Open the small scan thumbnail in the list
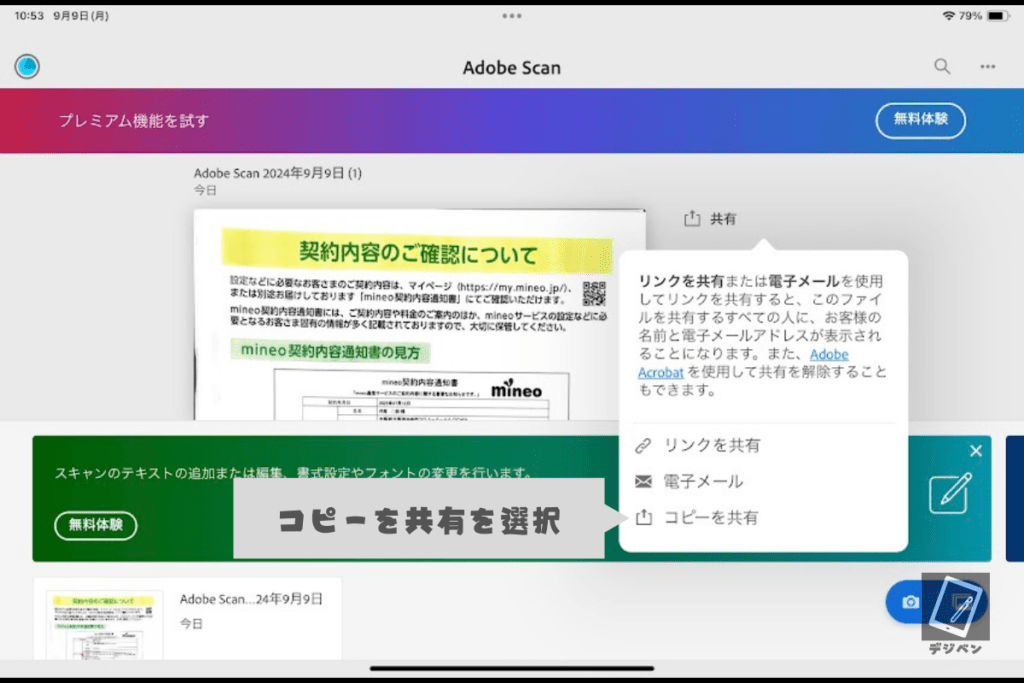This screenshot has width=1024, height=683. (x=104, y=624)
